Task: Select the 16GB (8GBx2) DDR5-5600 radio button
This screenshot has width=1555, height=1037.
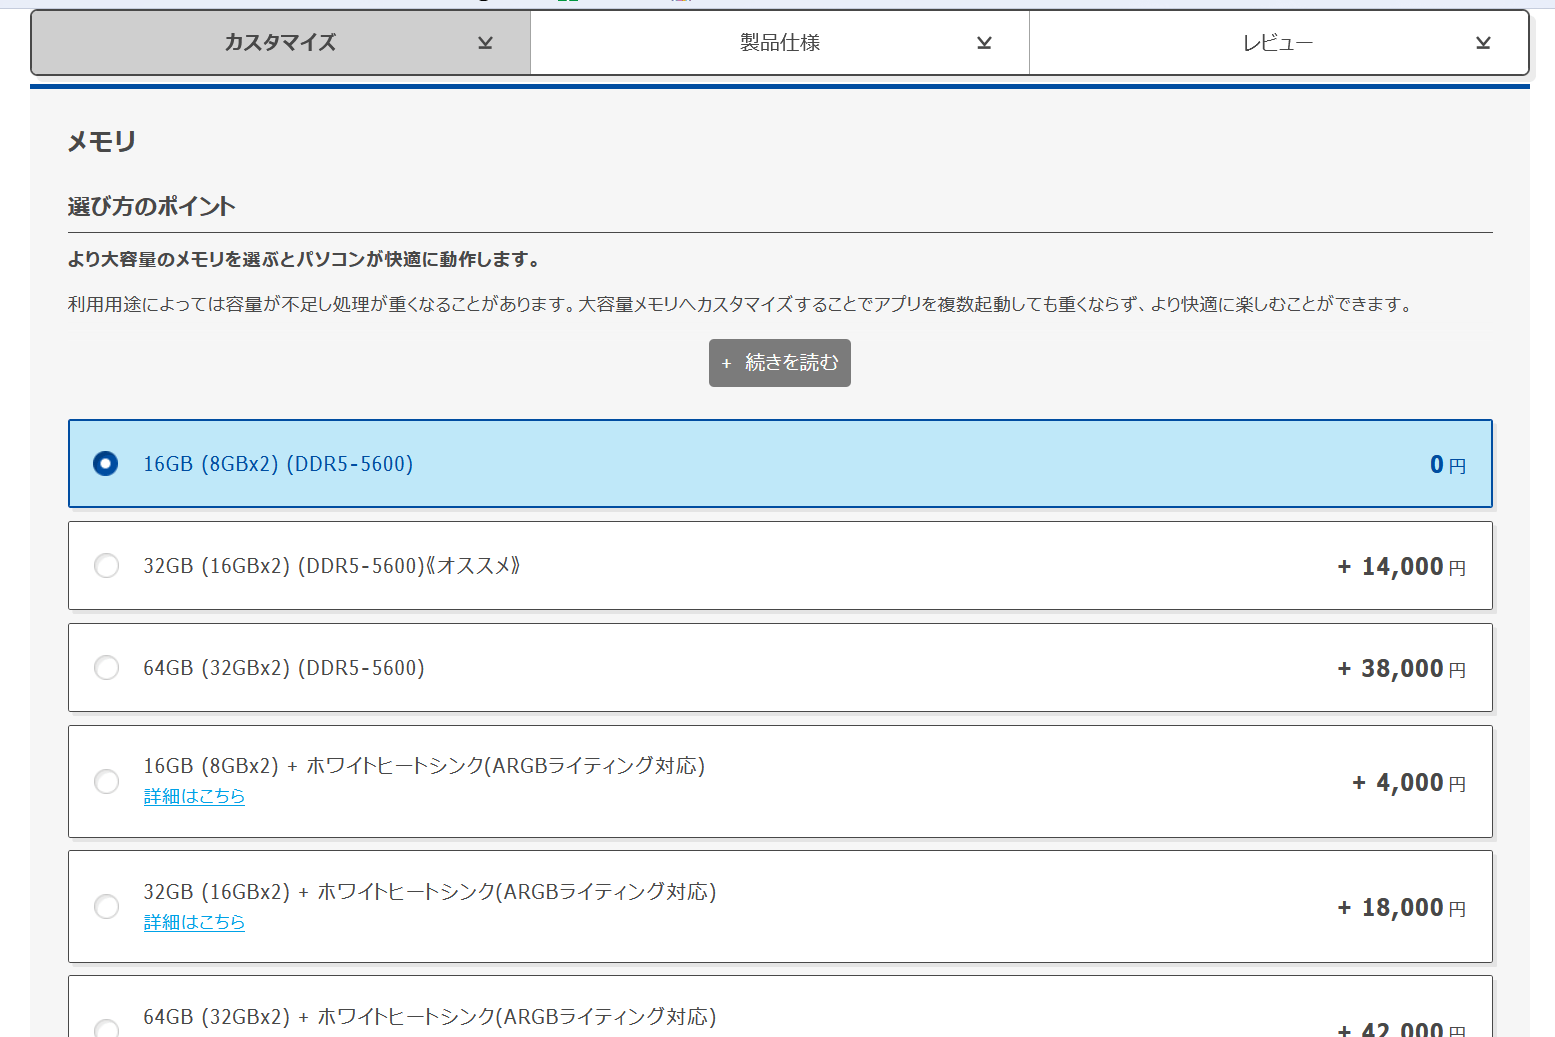Action: [x=106, y=464]
